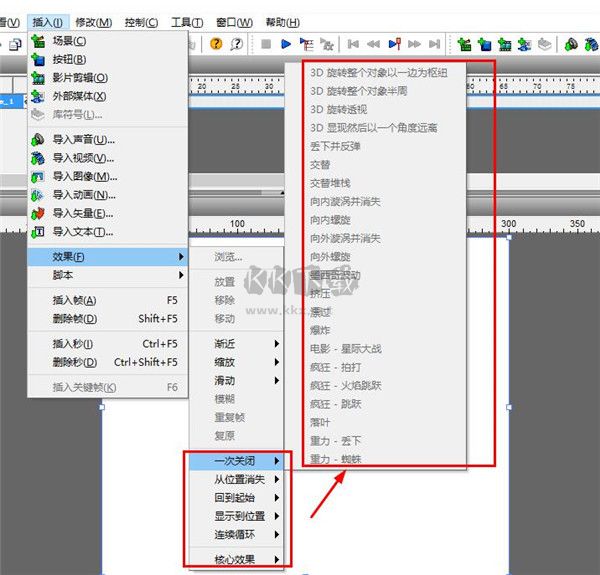Select 影片剪辑(O) menu entry
Screen dimensions: 600x575
click(x=108, y=78)
